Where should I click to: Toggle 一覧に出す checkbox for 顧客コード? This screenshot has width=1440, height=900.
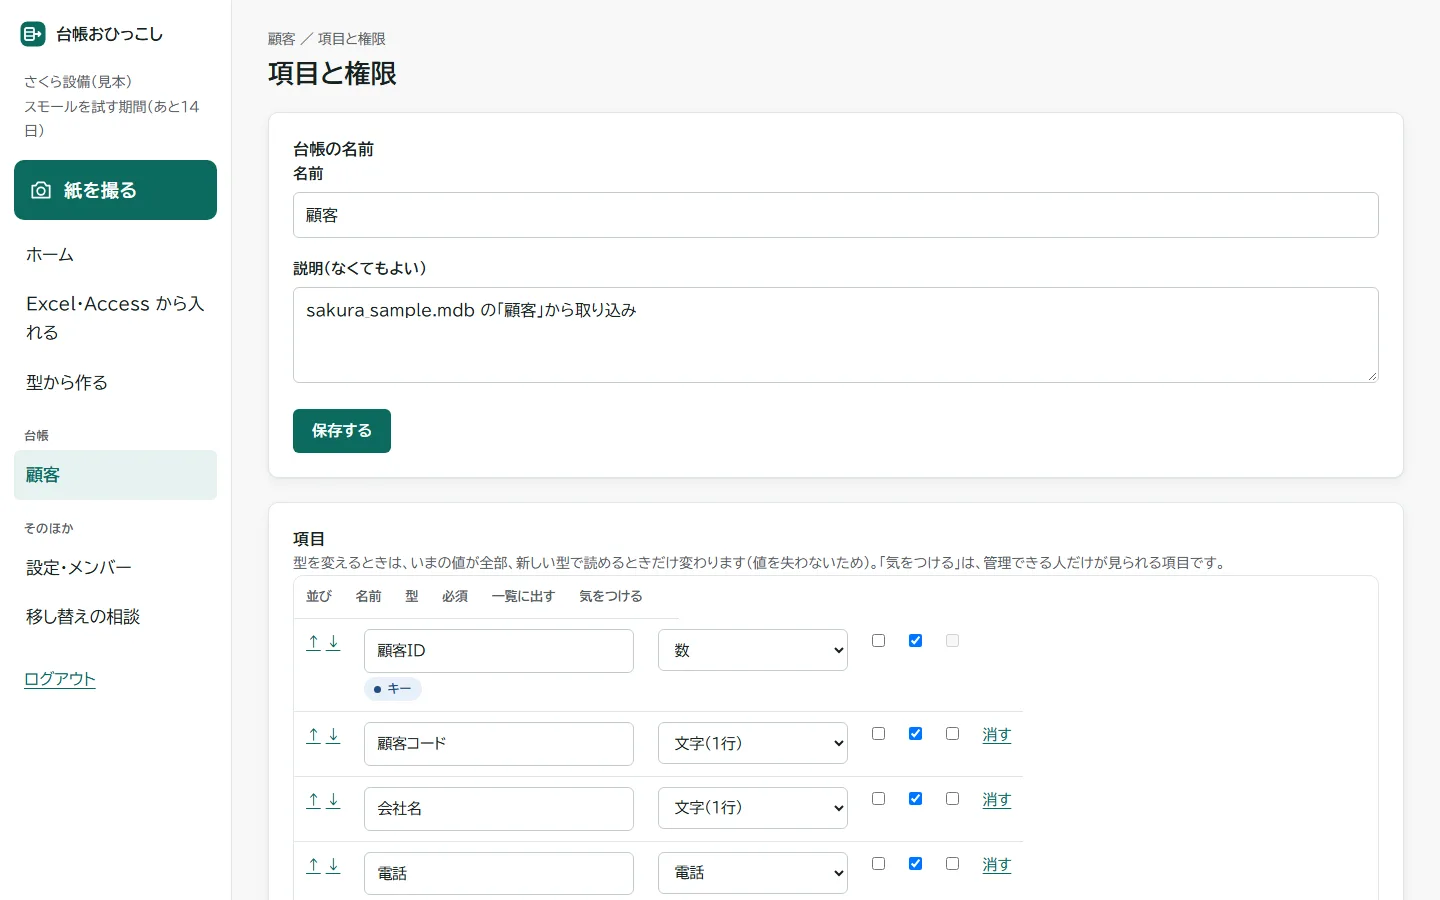click(915, 733)
